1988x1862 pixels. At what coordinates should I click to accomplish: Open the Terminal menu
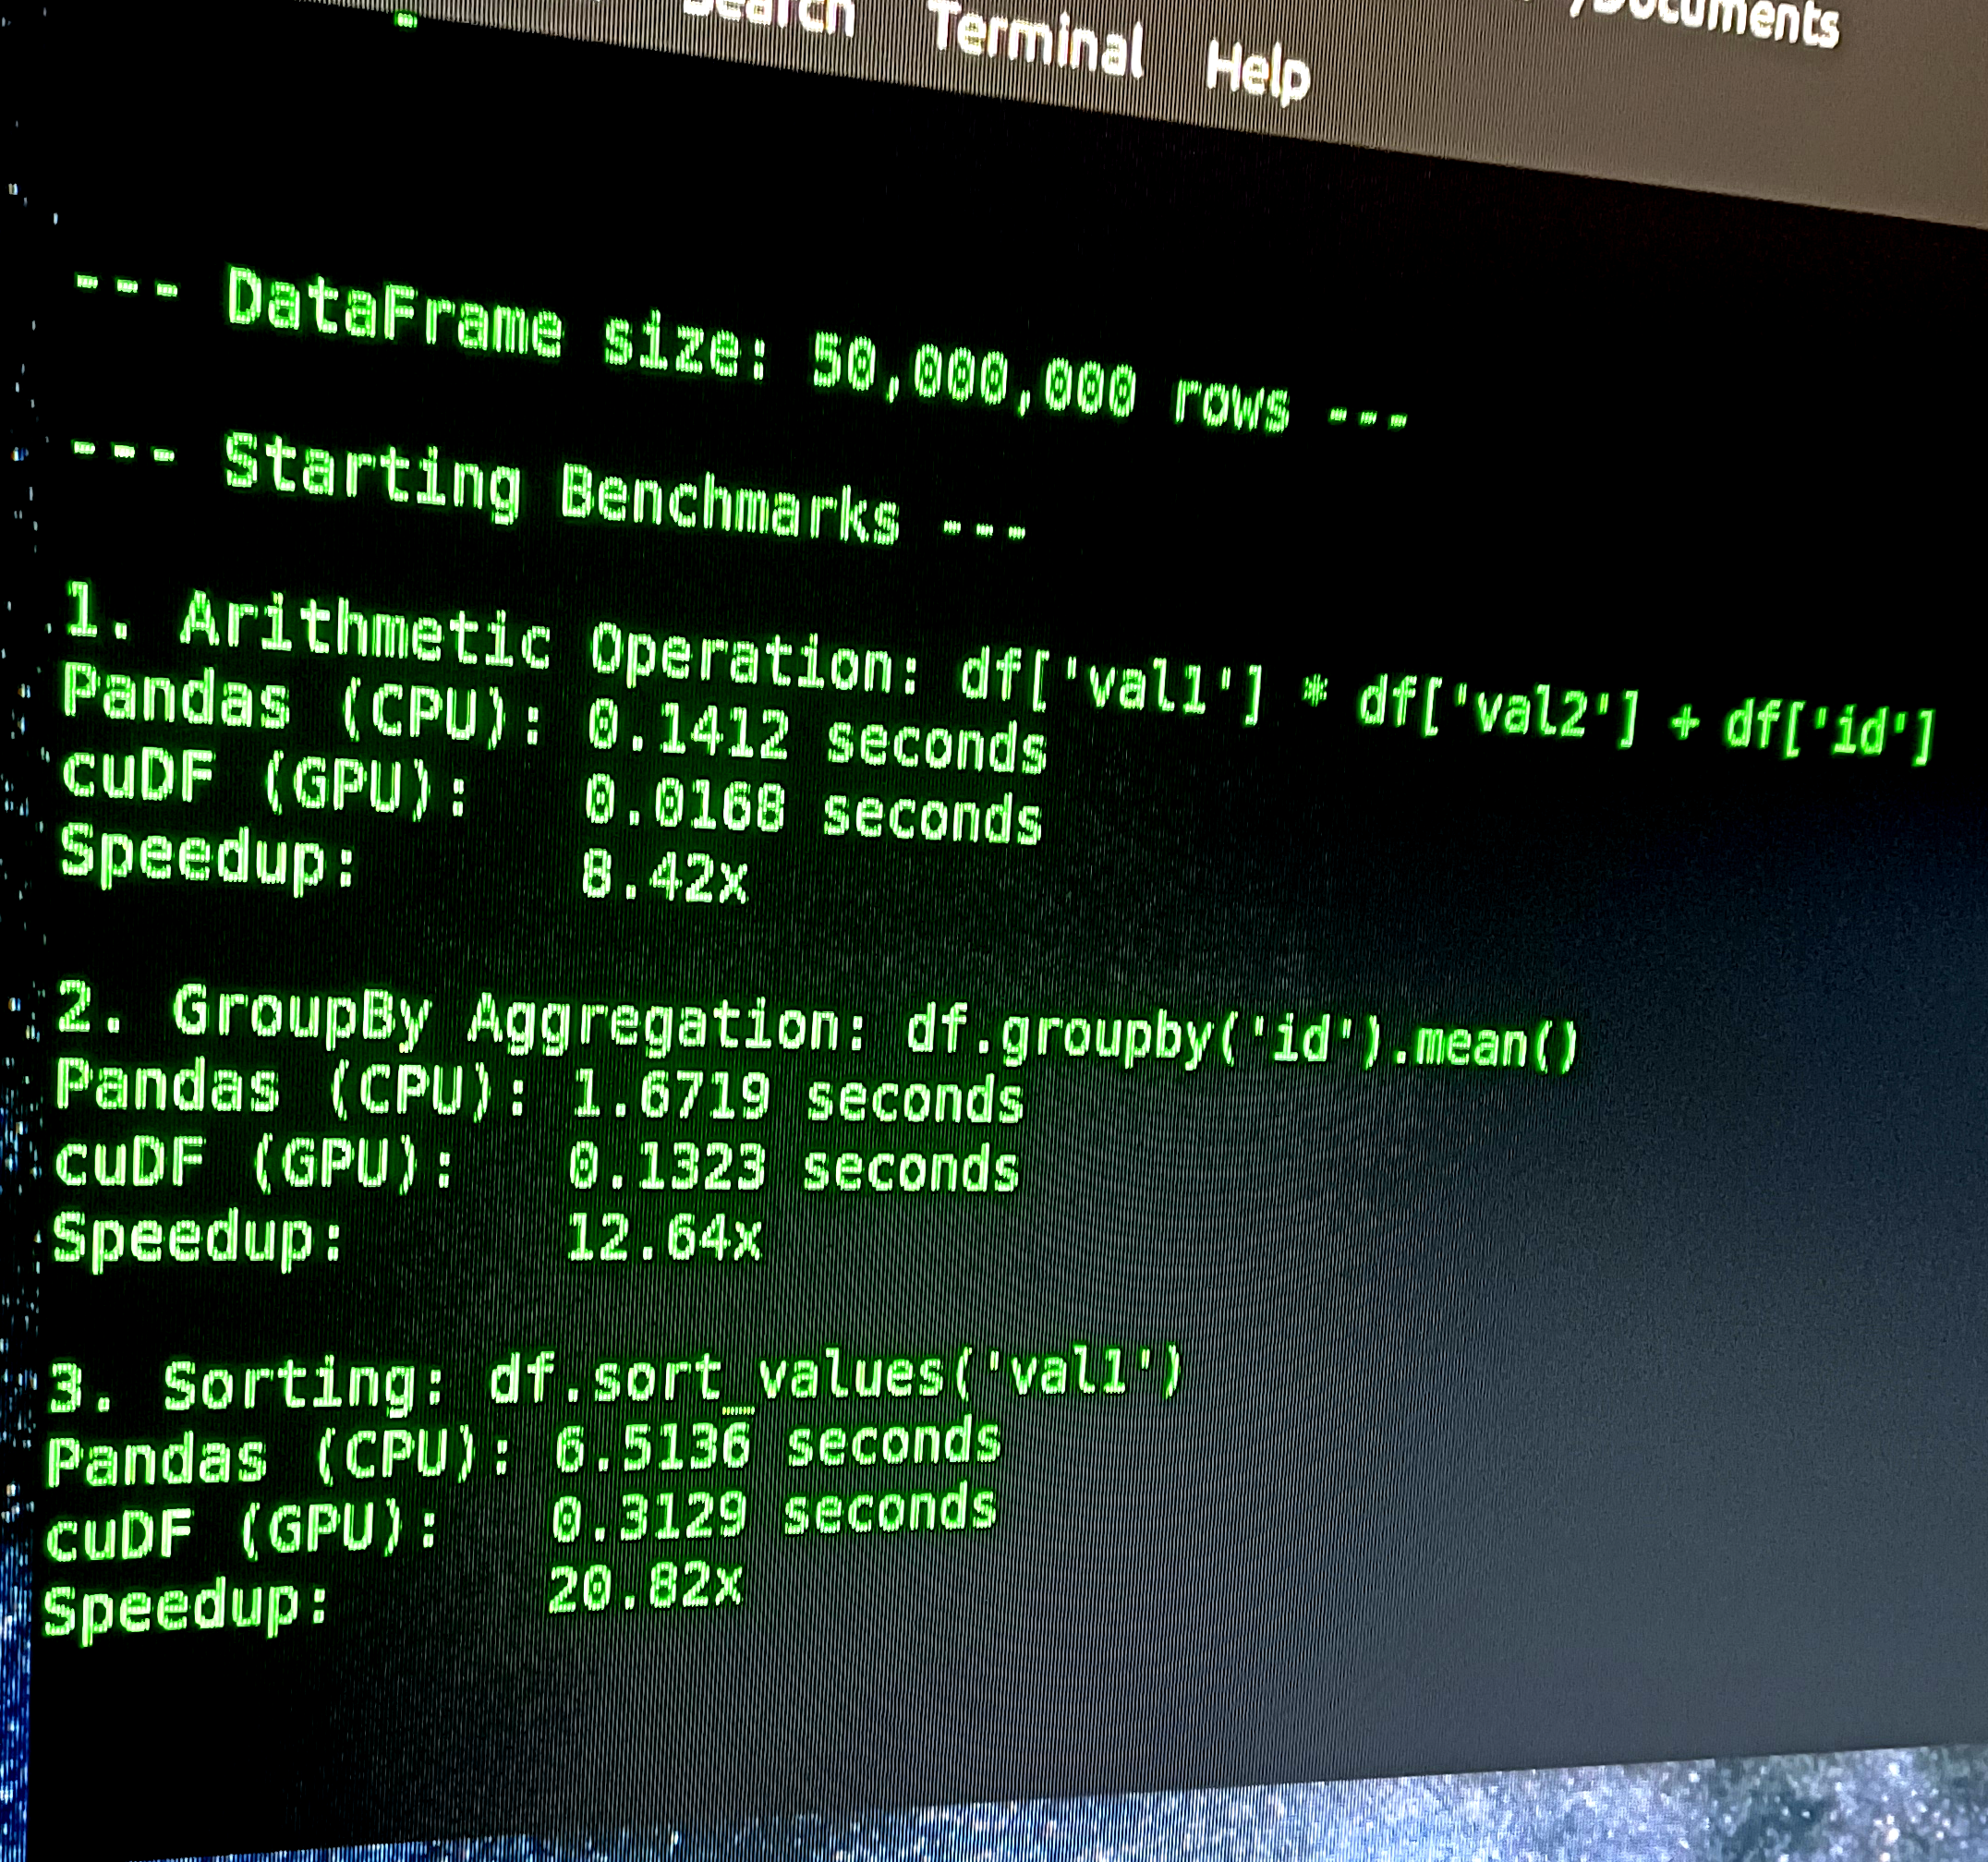tap(1037, 41)
